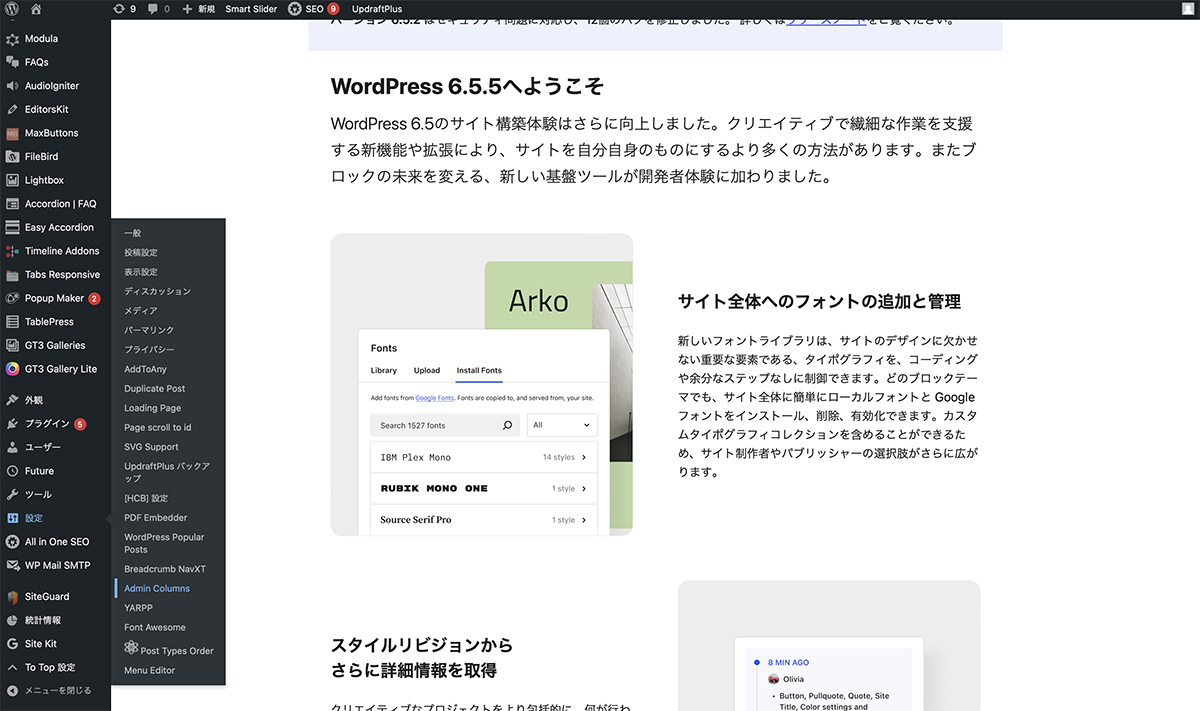This screenshot has height=711, width=1200.
Task: Follow the Google Fonts link
Action: tap(434, 398)
